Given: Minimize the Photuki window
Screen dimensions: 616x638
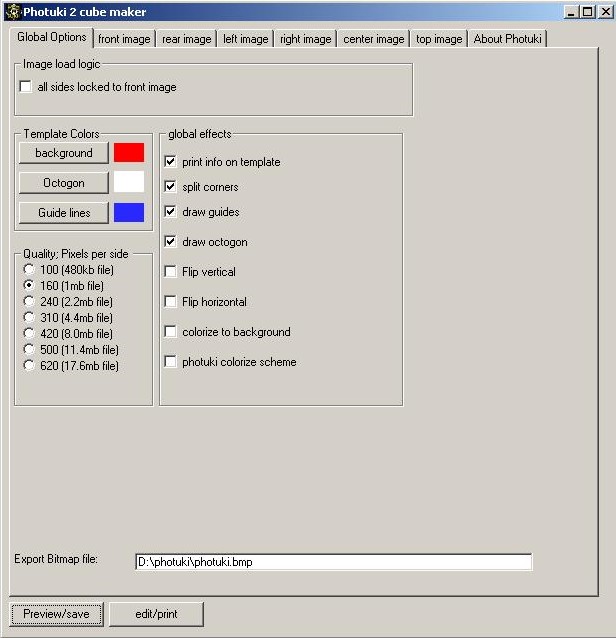Looking at the screenshot, I should (x=571, y=12).
